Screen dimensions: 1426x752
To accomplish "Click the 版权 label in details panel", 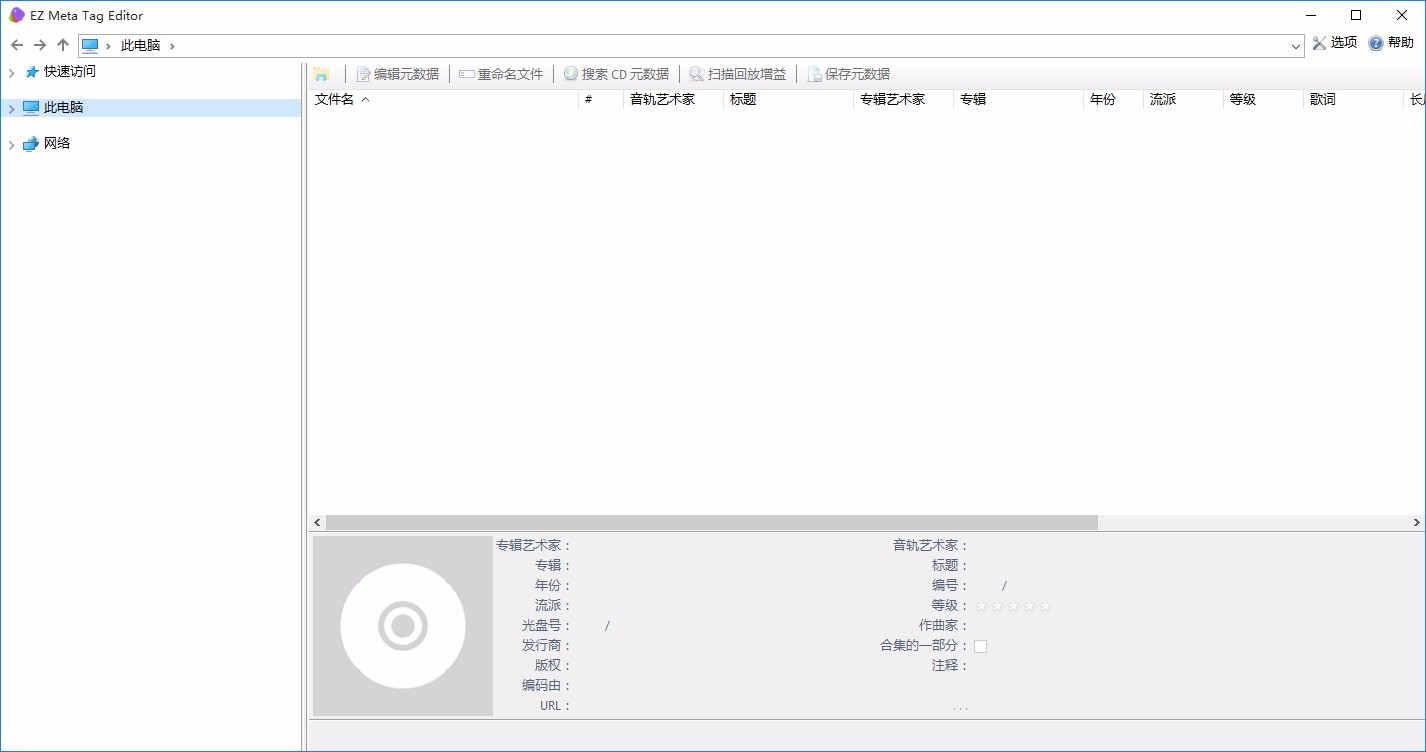I will point(553,666).
